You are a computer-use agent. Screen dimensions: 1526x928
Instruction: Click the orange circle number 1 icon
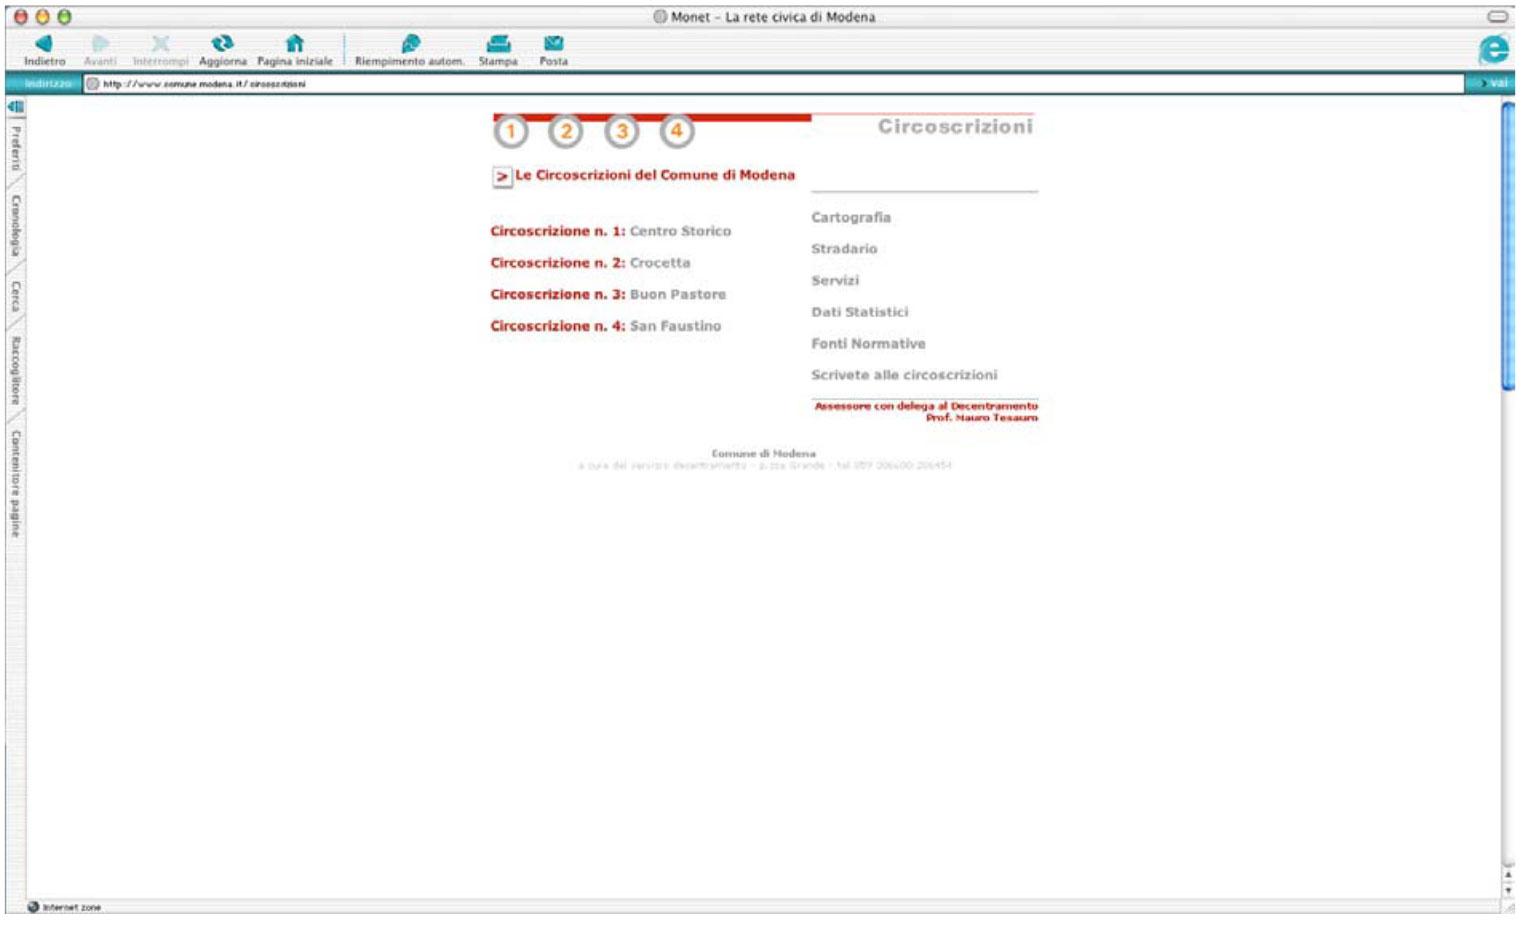[511, 132]
